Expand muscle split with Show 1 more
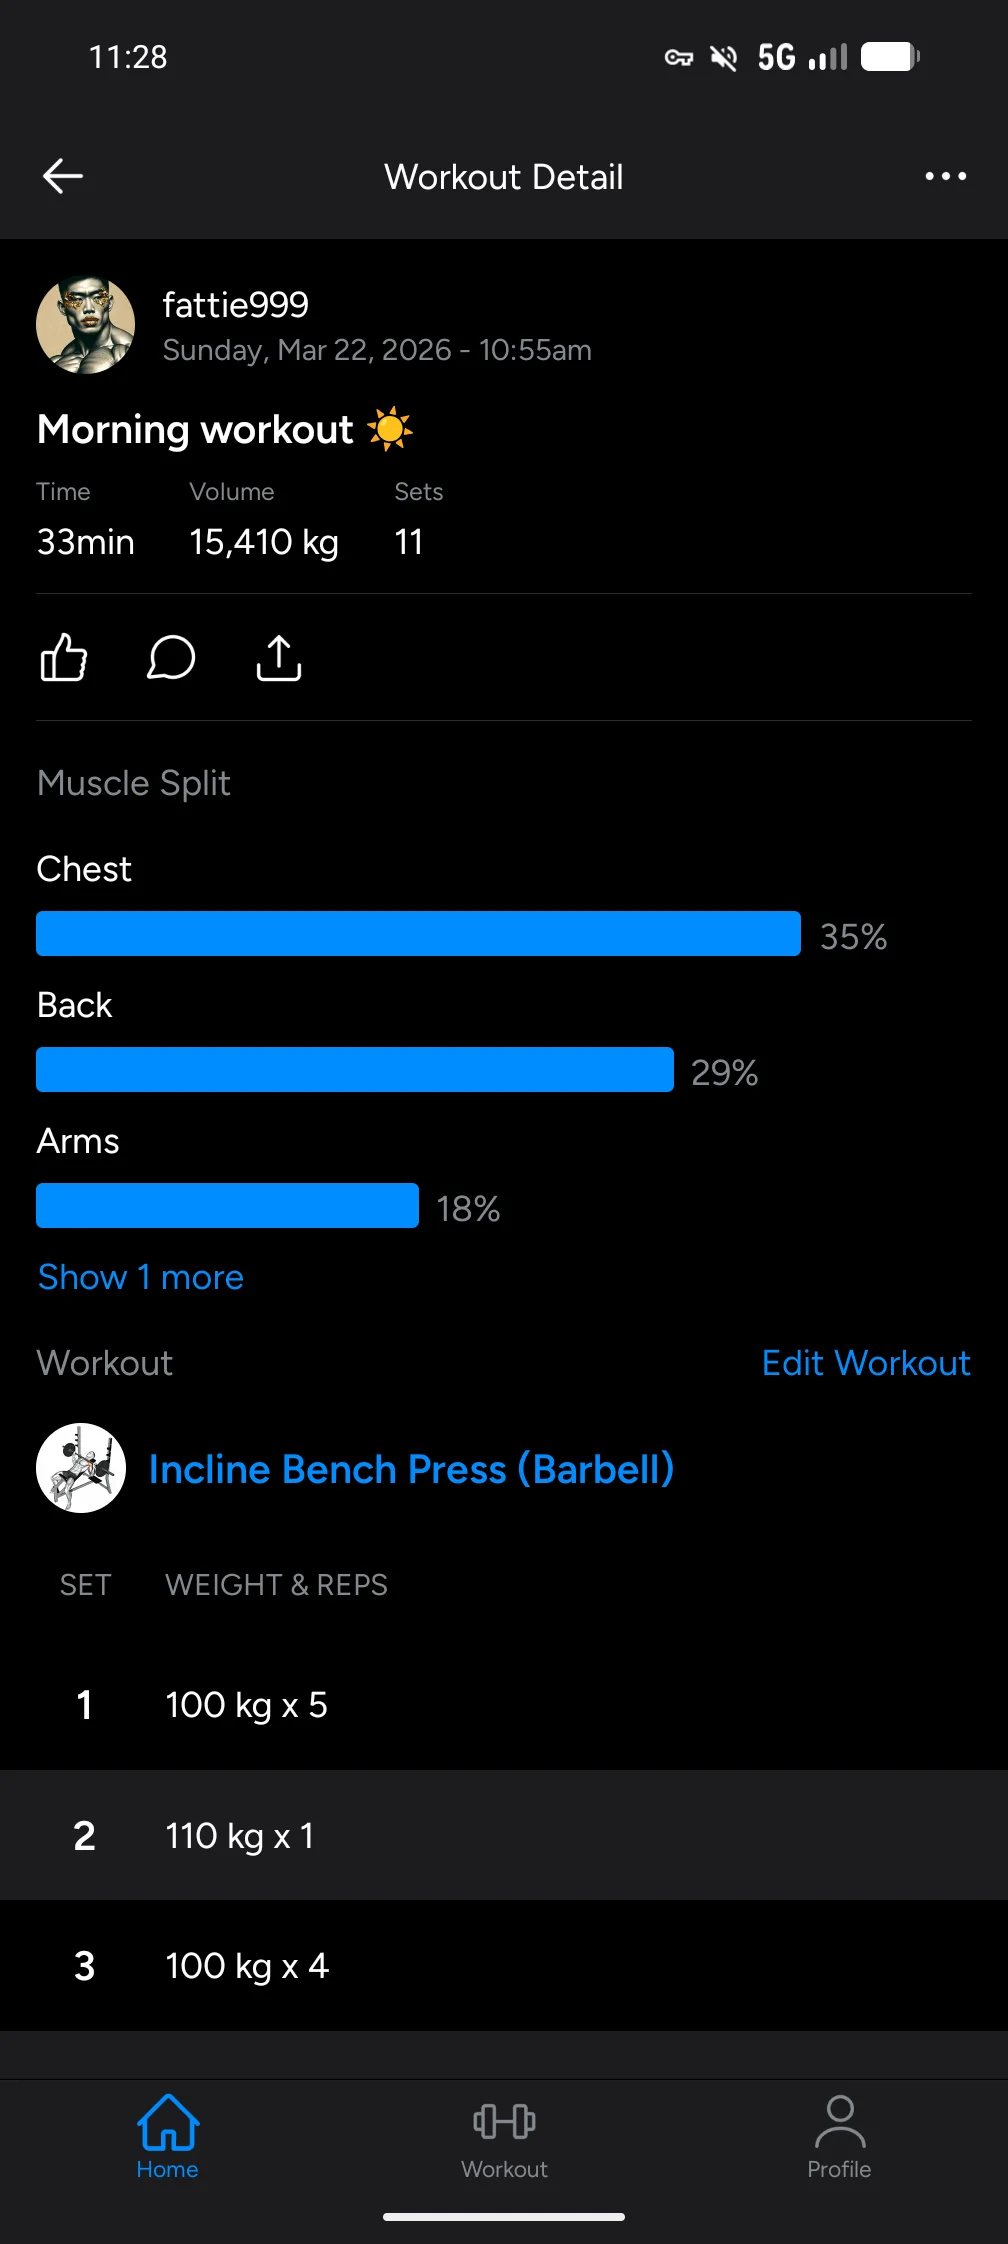 coord(141,1277)
